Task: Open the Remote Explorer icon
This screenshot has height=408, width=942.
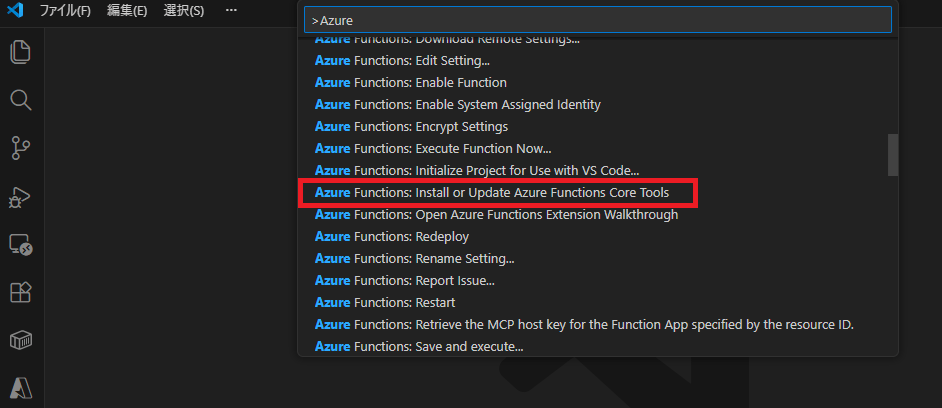Action: click(x=21, y=244)
